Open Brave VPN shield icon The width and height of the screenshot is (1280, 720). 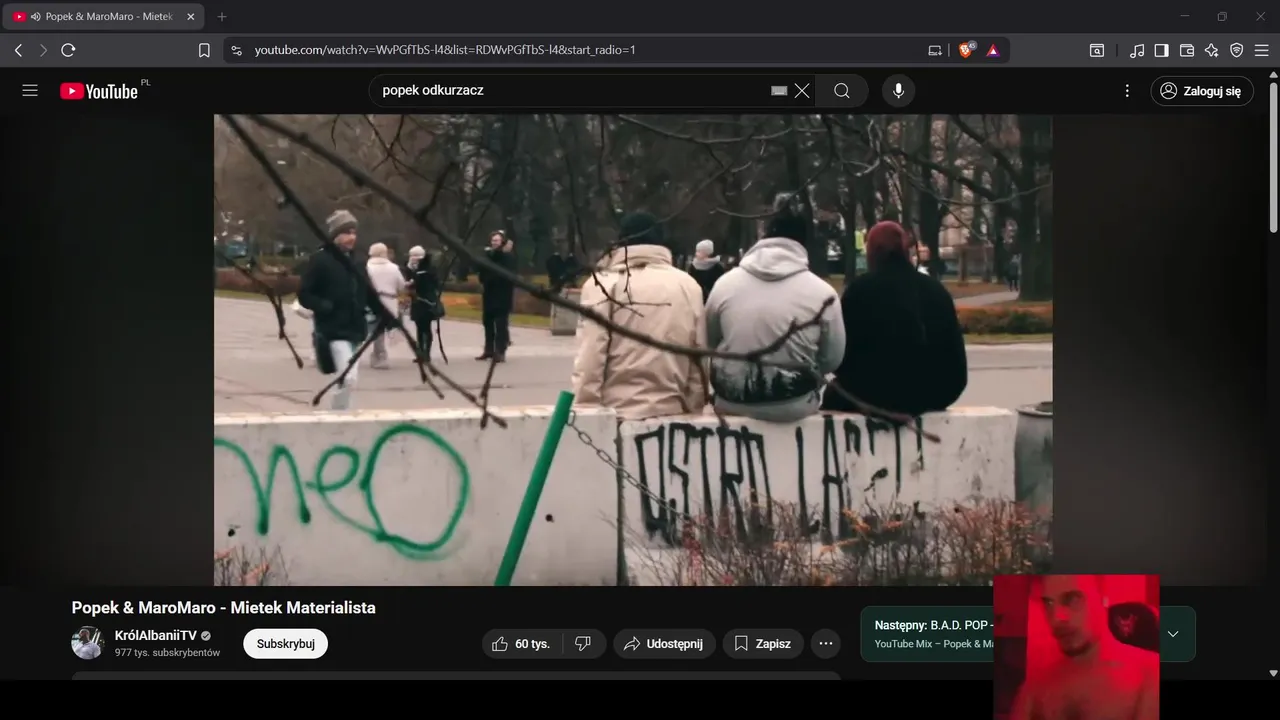point(1237,50)
